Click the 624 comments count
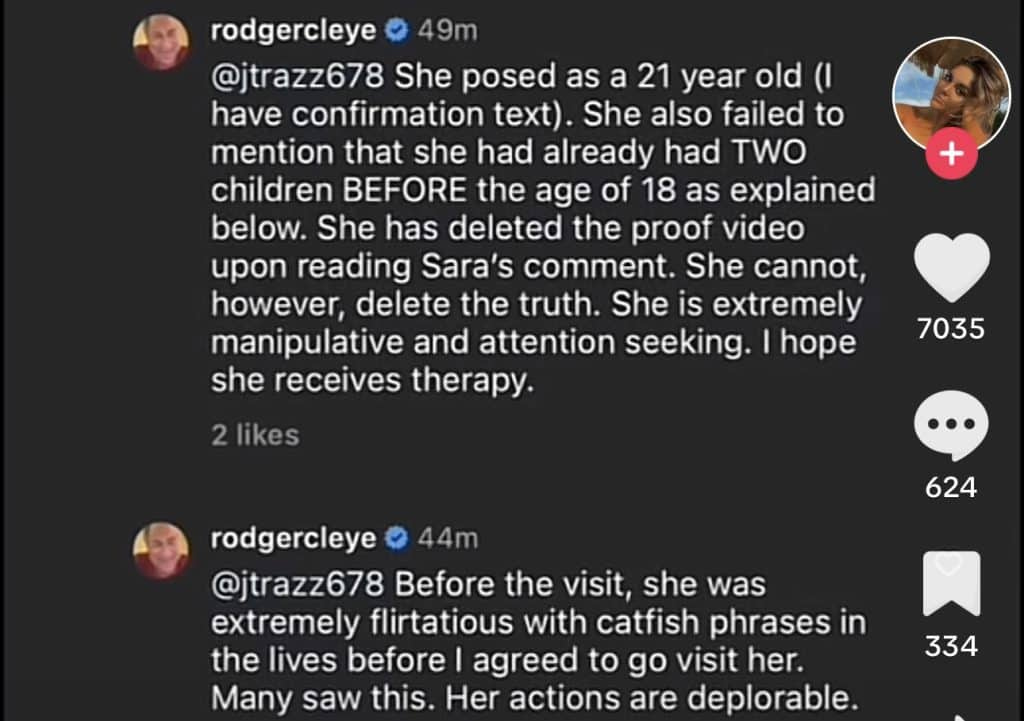 tap(951, 487)
